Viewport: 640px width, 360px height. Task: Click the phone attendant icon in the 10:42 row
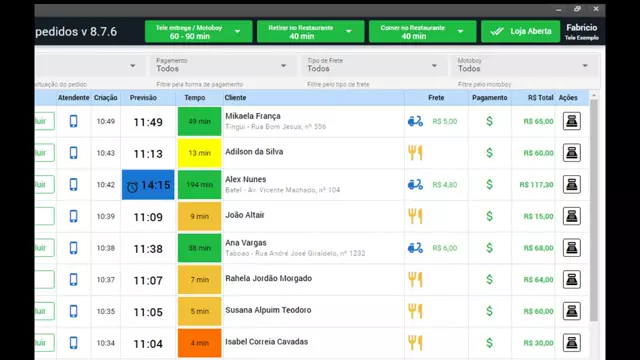(x=73, y=184)
